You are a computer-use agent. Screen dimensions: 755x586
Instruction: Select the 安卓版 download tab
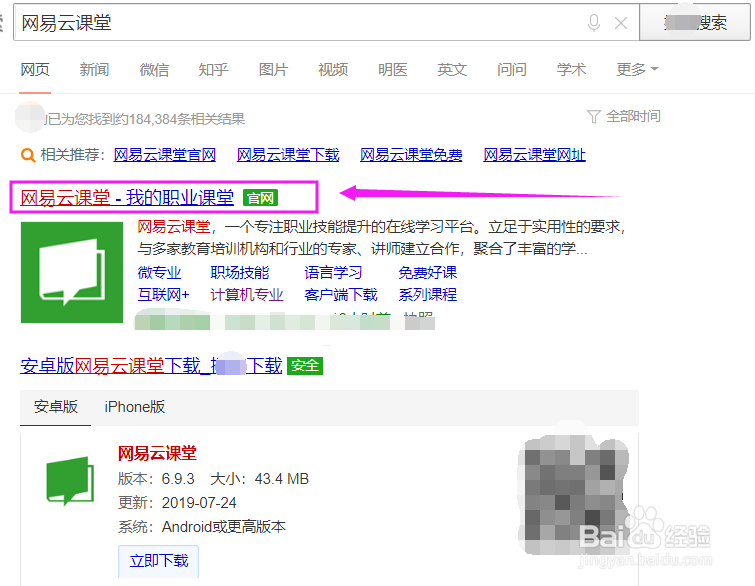click(55, 407)
